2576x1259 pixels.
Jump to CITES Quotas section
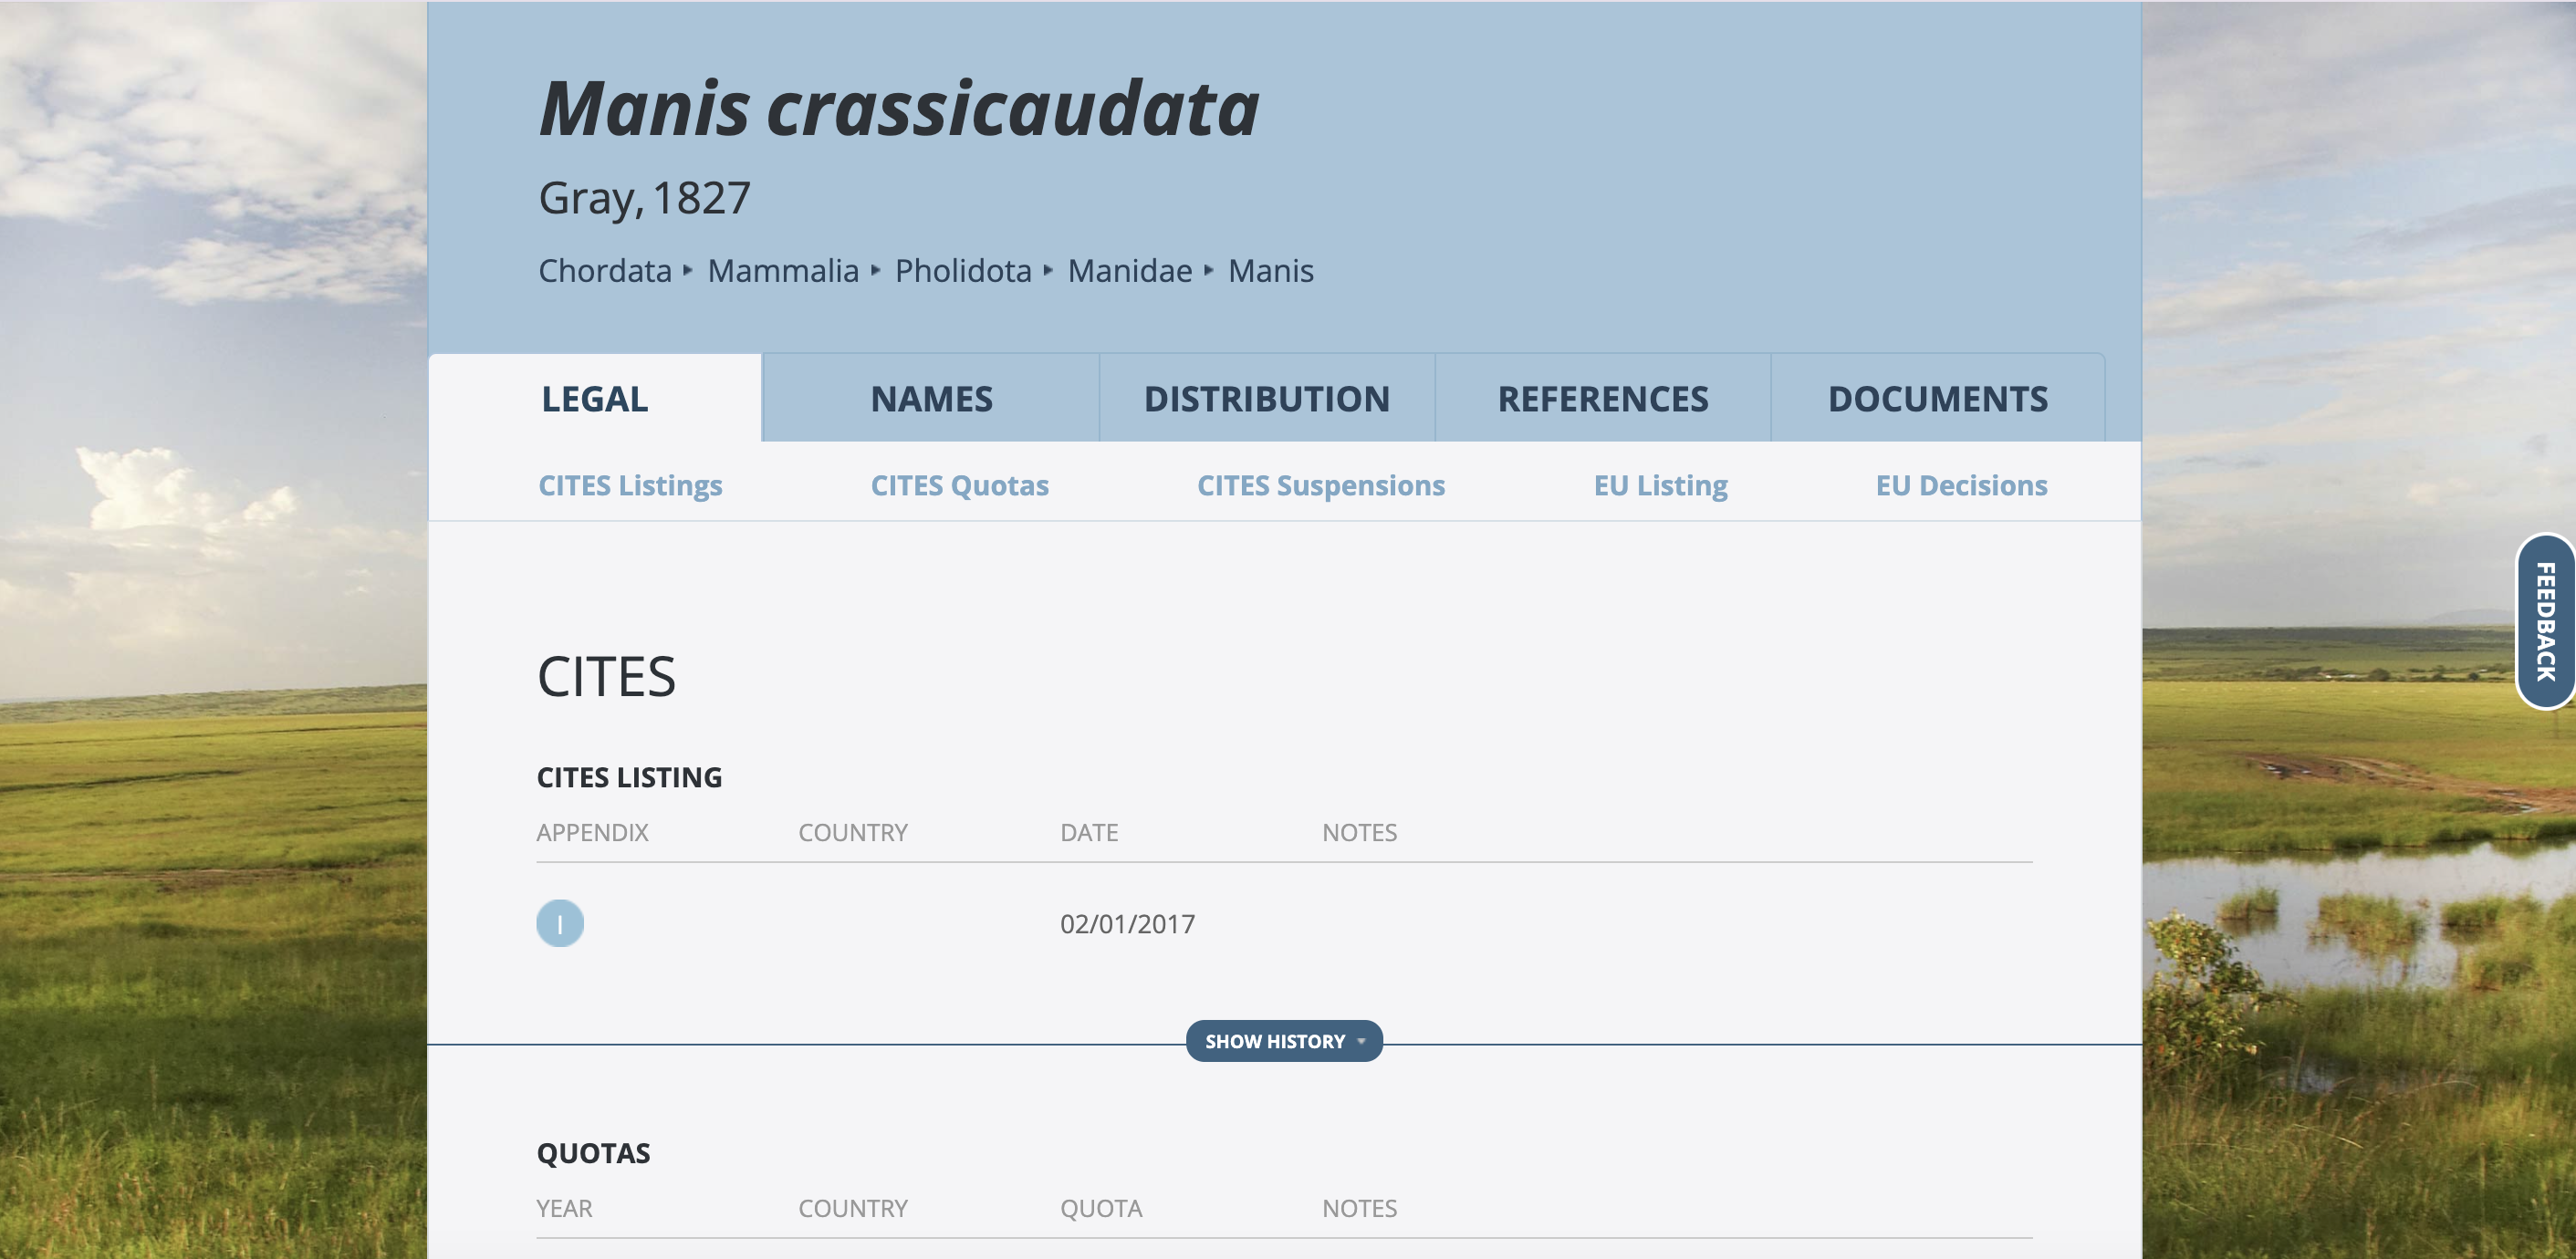pyautogui.click(x=960, y=485)
